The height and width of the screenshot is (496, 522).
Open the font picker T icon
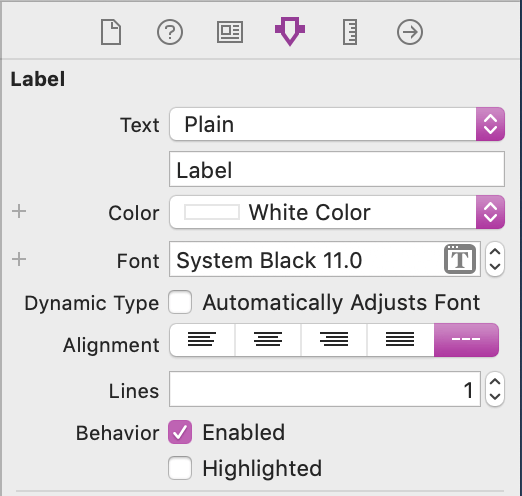(x=460, y=259)
